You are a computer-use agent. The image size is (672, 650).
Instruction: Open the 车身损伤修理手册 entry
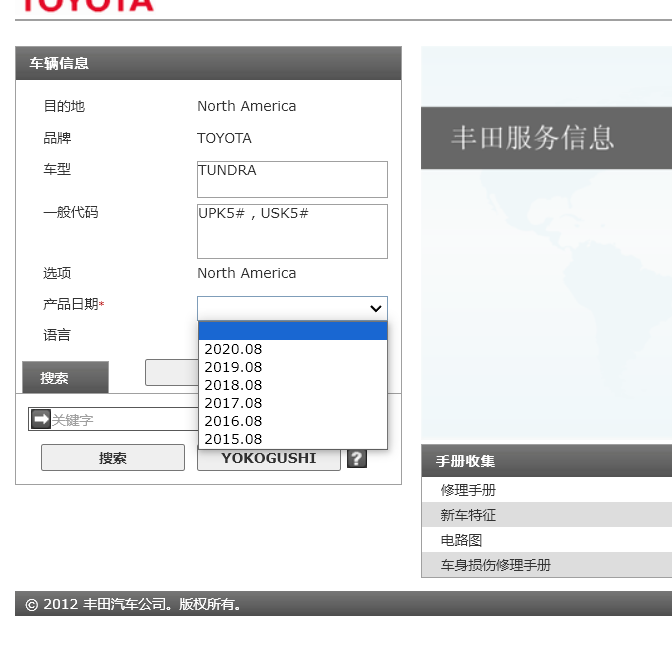(496, 565)
